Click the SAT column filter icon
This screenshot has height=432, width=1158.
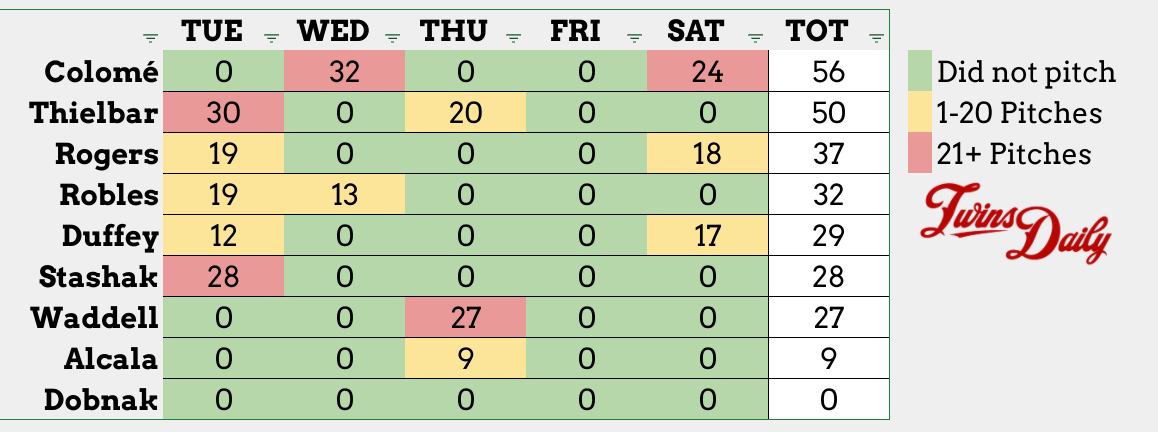coord(756,38)
